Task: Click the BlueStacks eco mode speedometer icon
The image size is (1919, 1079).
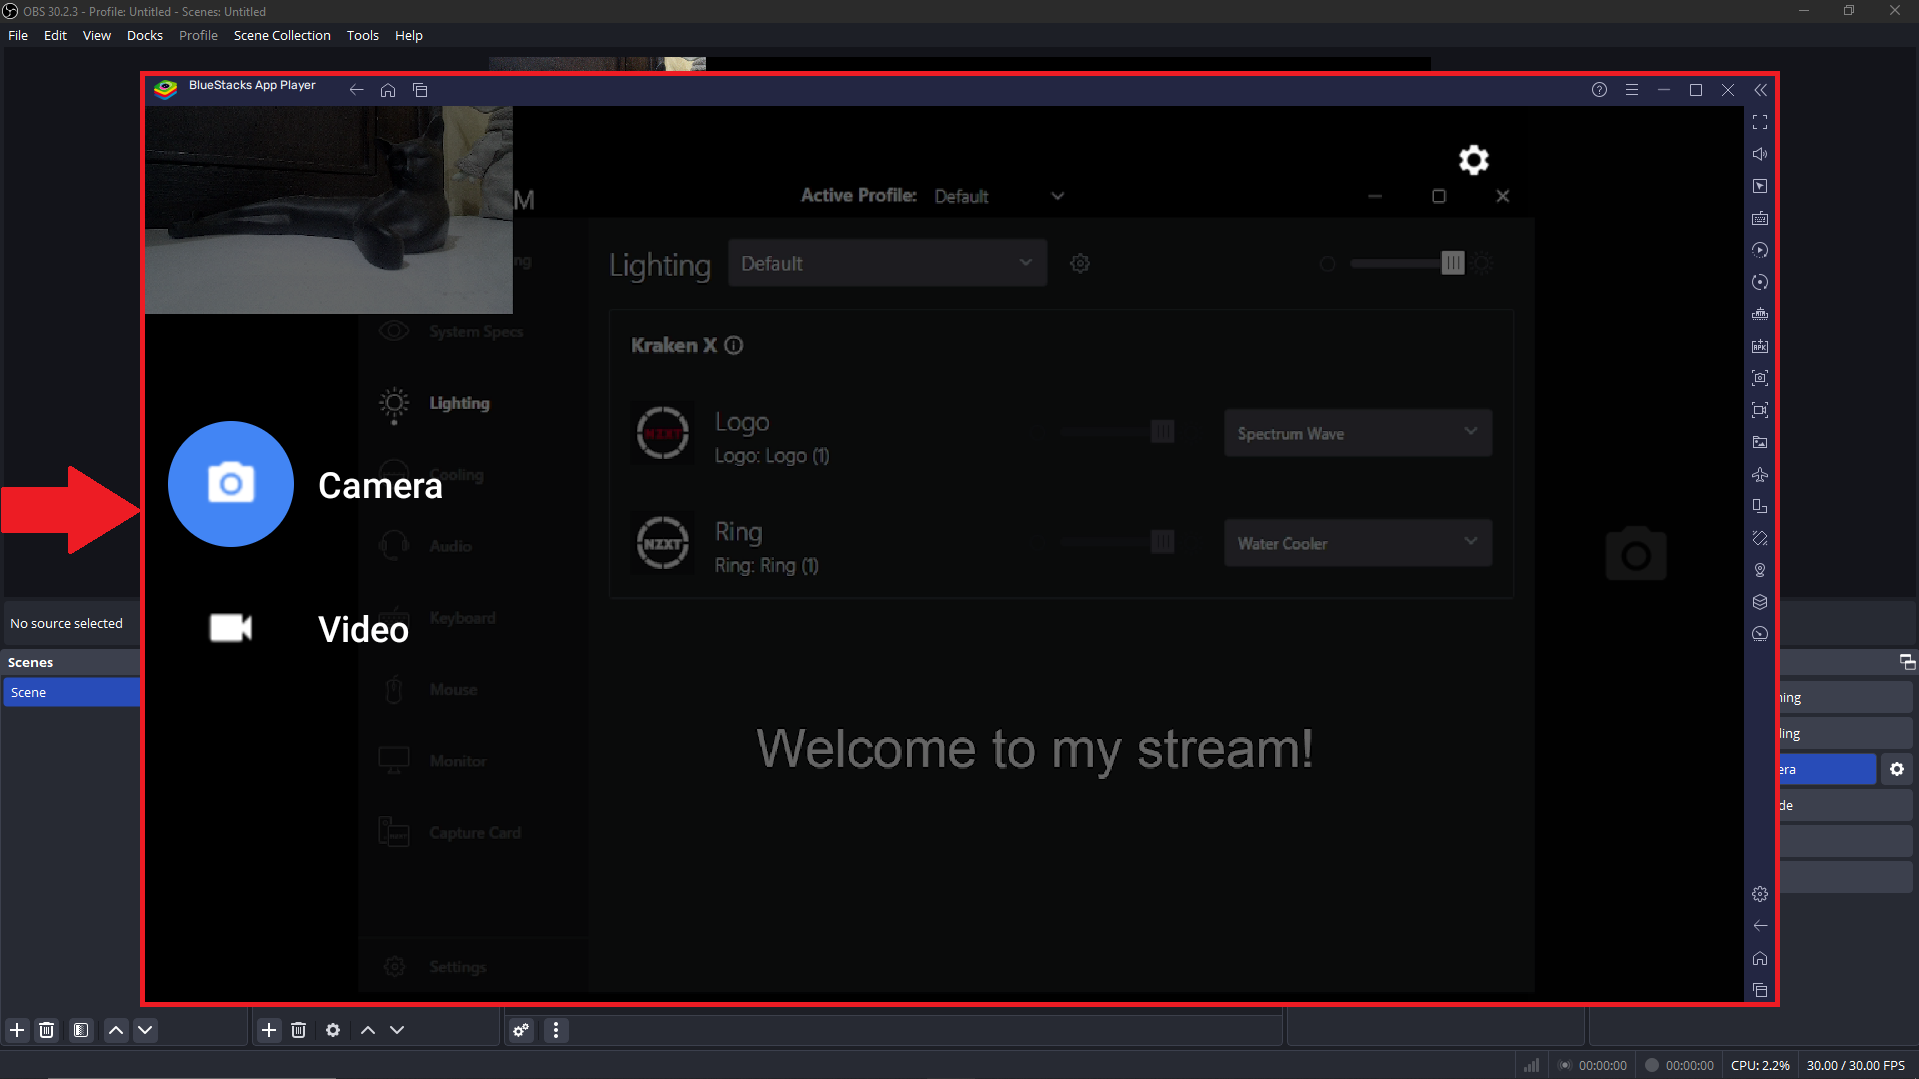Action: (1760, 634)
